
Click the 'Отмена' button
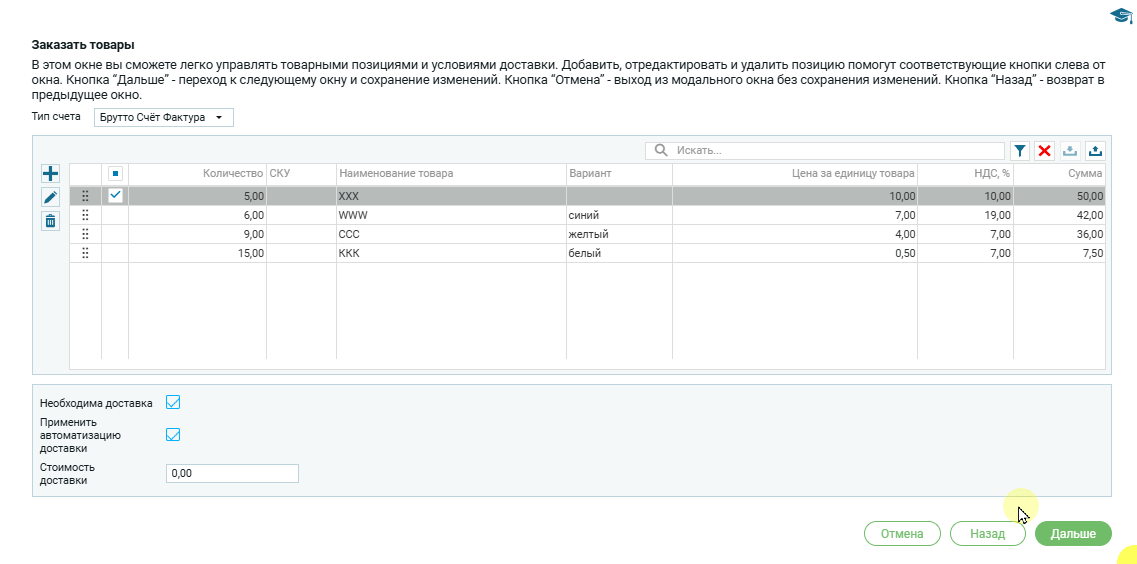902,534
